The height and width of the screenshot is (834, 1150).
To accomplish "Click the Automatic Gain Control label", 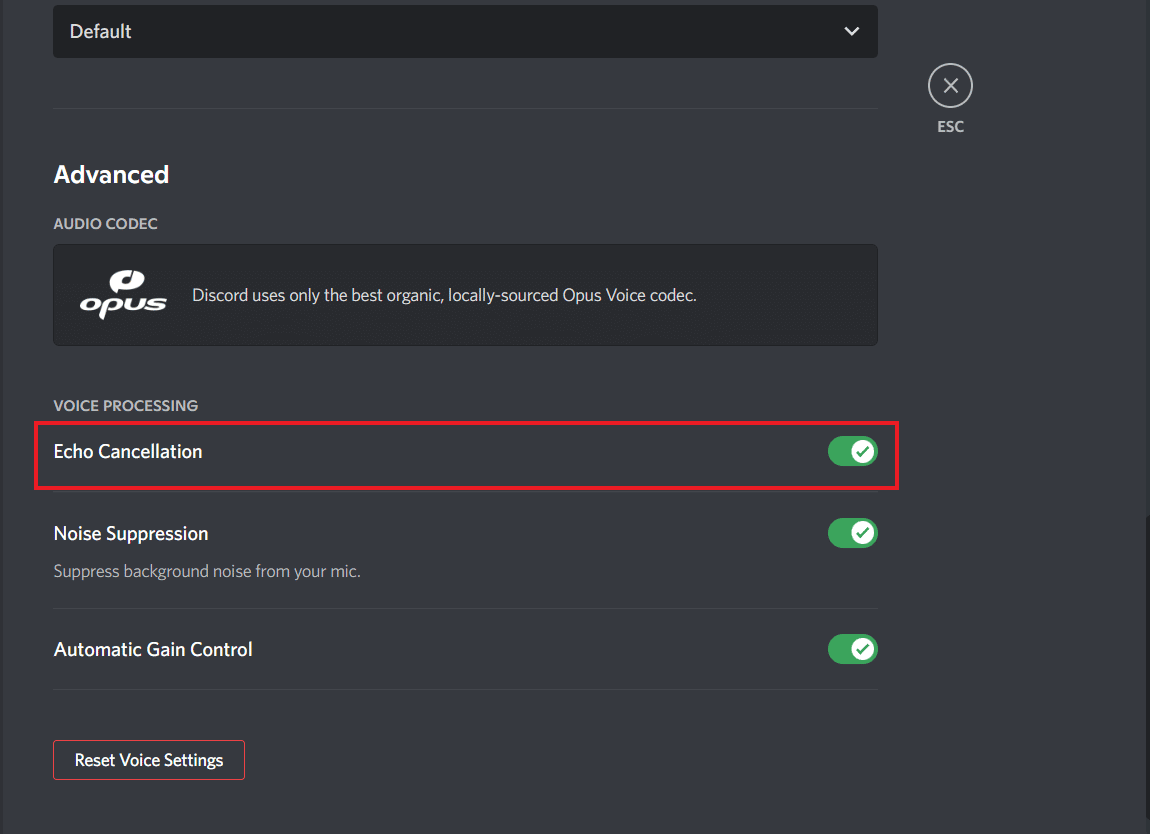I will click(153, 650).
